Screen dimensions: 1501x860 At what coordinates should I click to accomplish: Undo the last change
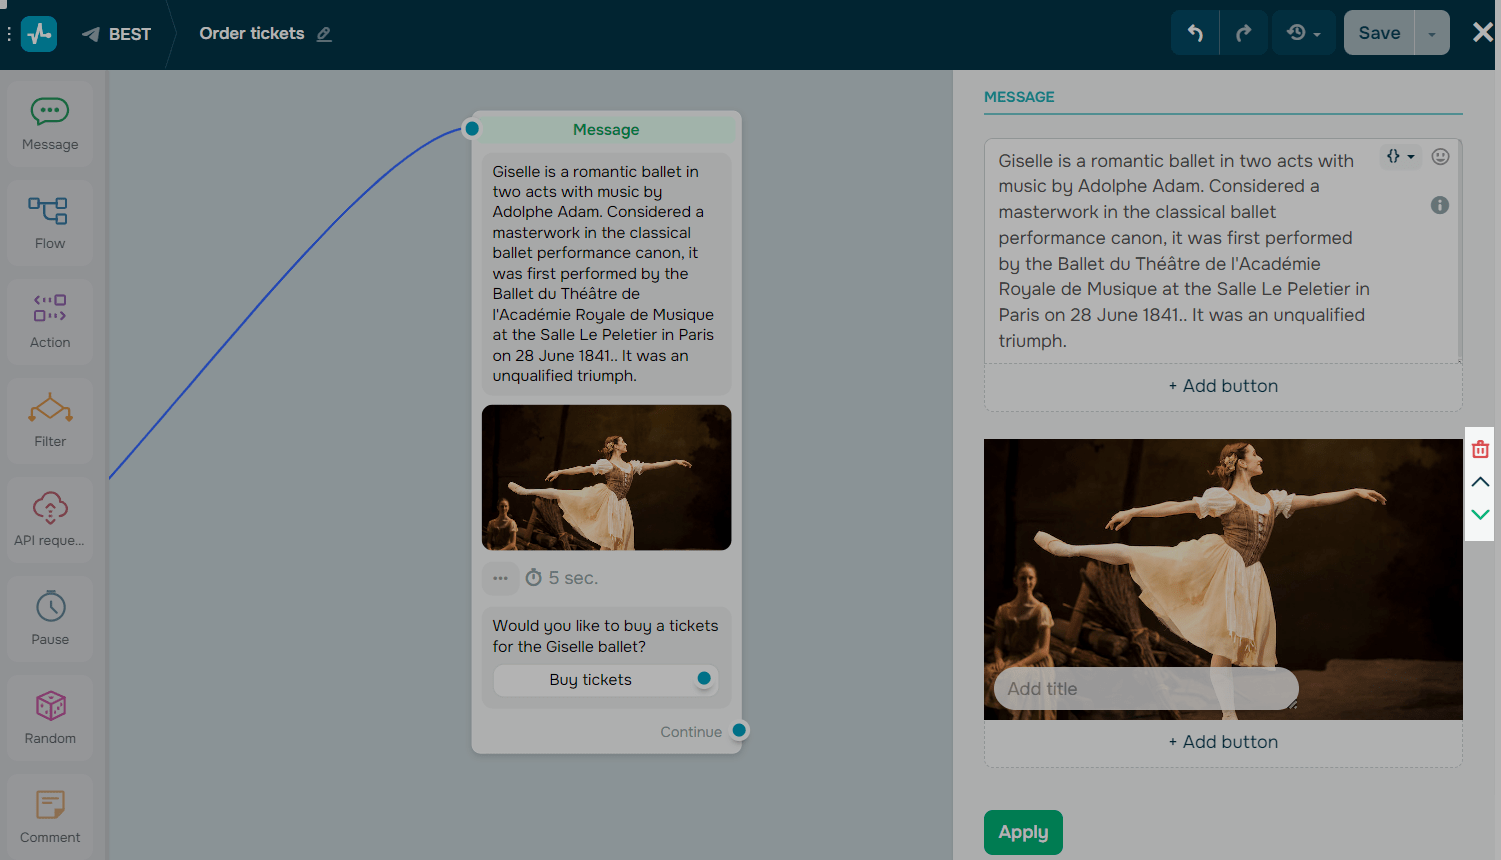coord(1195,33)
